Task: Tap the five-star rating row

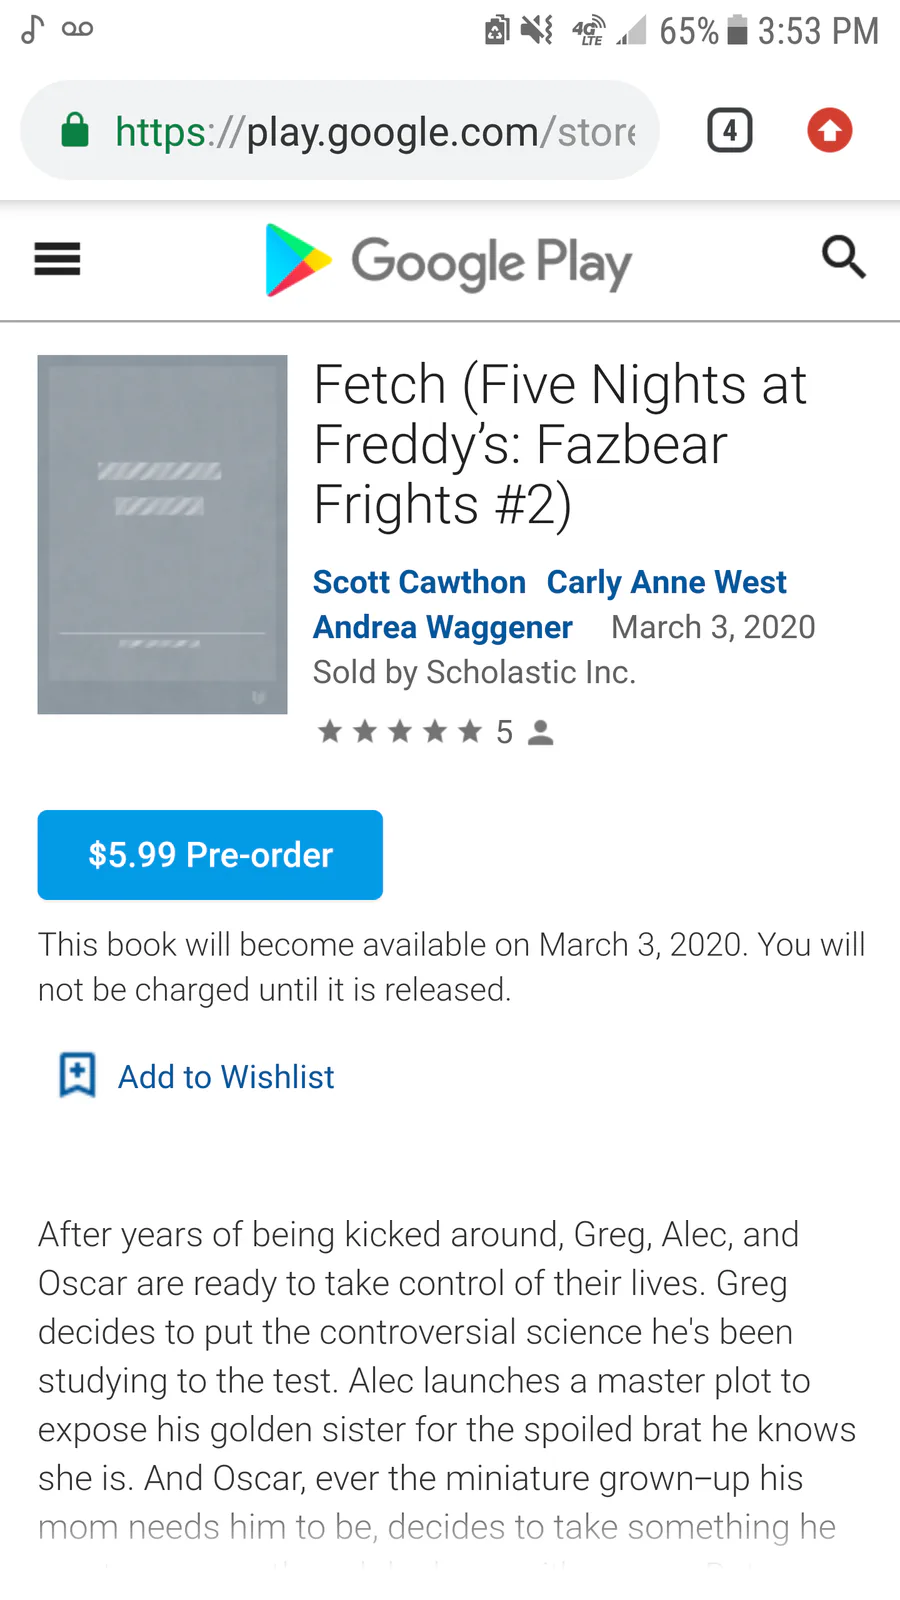Action: [x=400, y=732]
